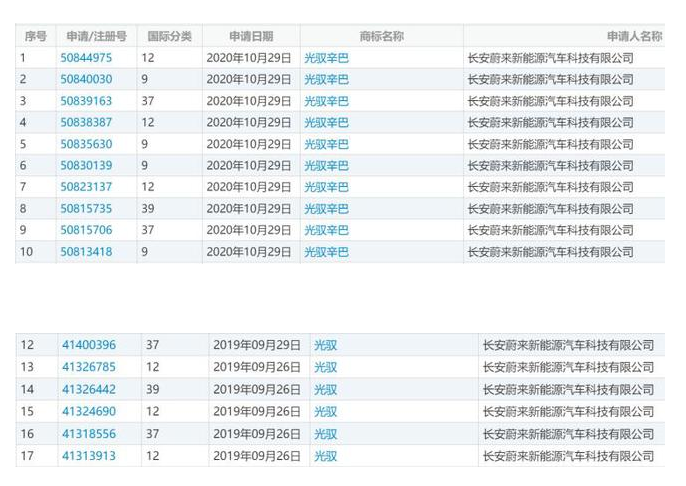Open application number 50813418
This screenshot has width=686, height=486.
coord(86,252)
